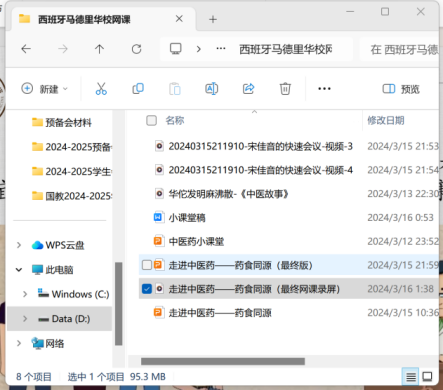The height and width of the screenshot is (390, 443).
Task: Click the Paste clipboard icon
Action: tap(175, 89)
